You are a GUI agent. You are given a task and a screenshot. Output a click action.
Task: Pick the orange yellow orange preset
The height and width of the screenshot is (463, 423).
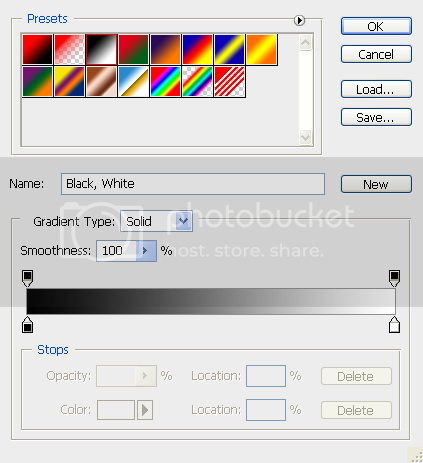(261, 49)
